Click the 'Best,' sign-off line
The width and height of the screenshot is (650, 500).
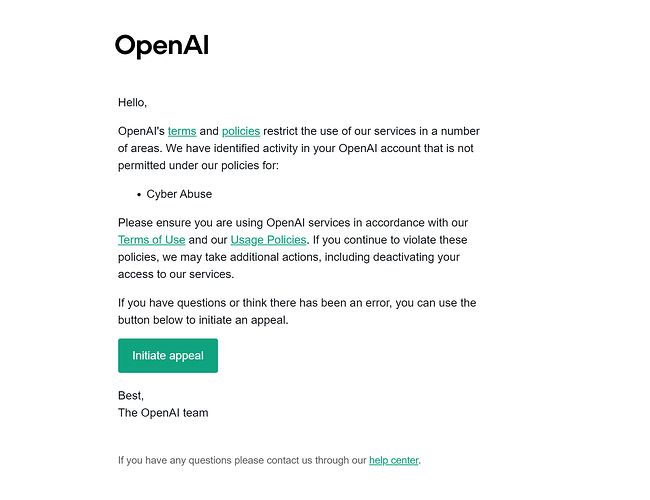(x=131, y=396)
